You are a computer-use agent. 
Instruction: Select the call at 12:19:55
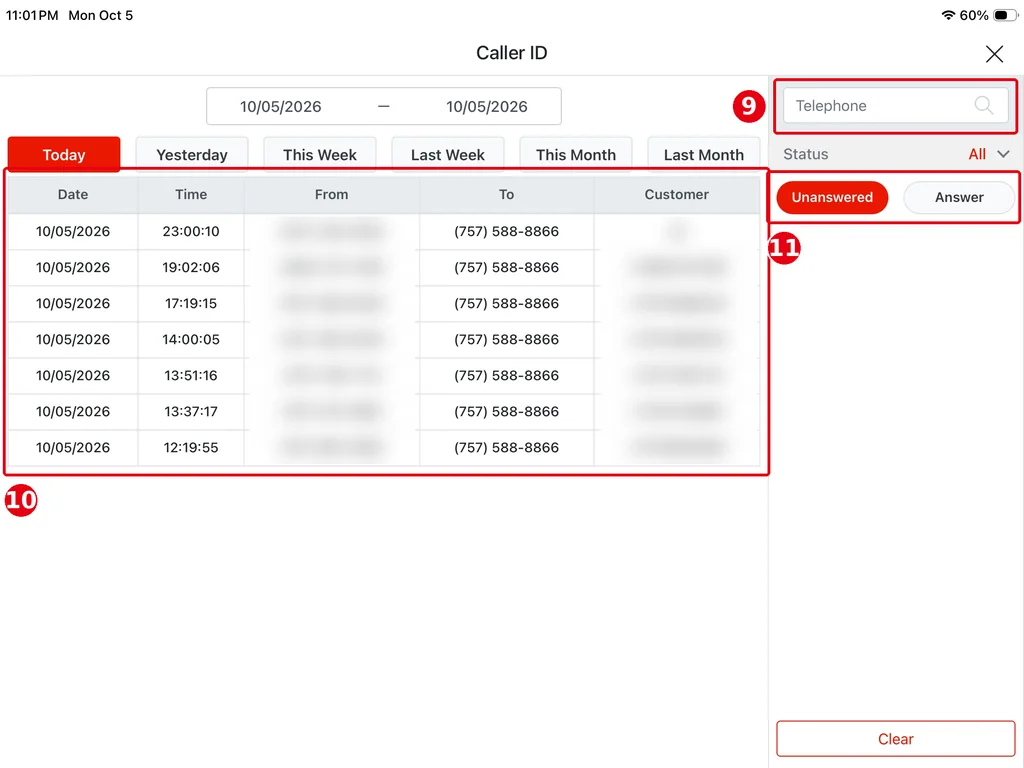(384, 447)
